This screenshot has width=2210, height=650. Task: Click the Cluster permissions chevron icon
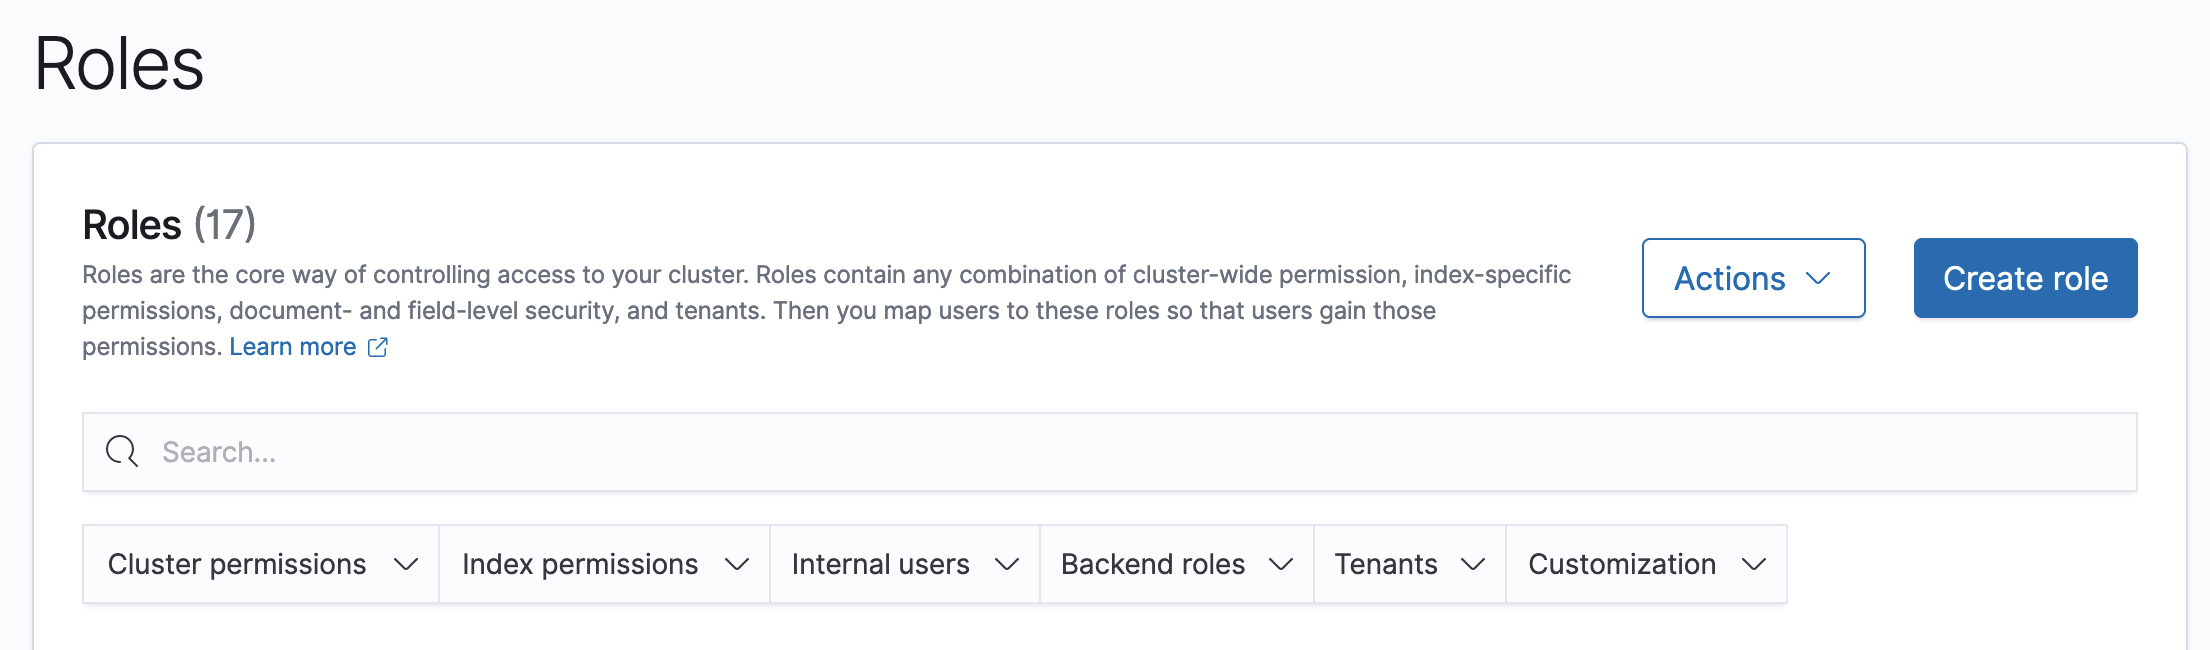pyautogui.click(x=407, y=564)
